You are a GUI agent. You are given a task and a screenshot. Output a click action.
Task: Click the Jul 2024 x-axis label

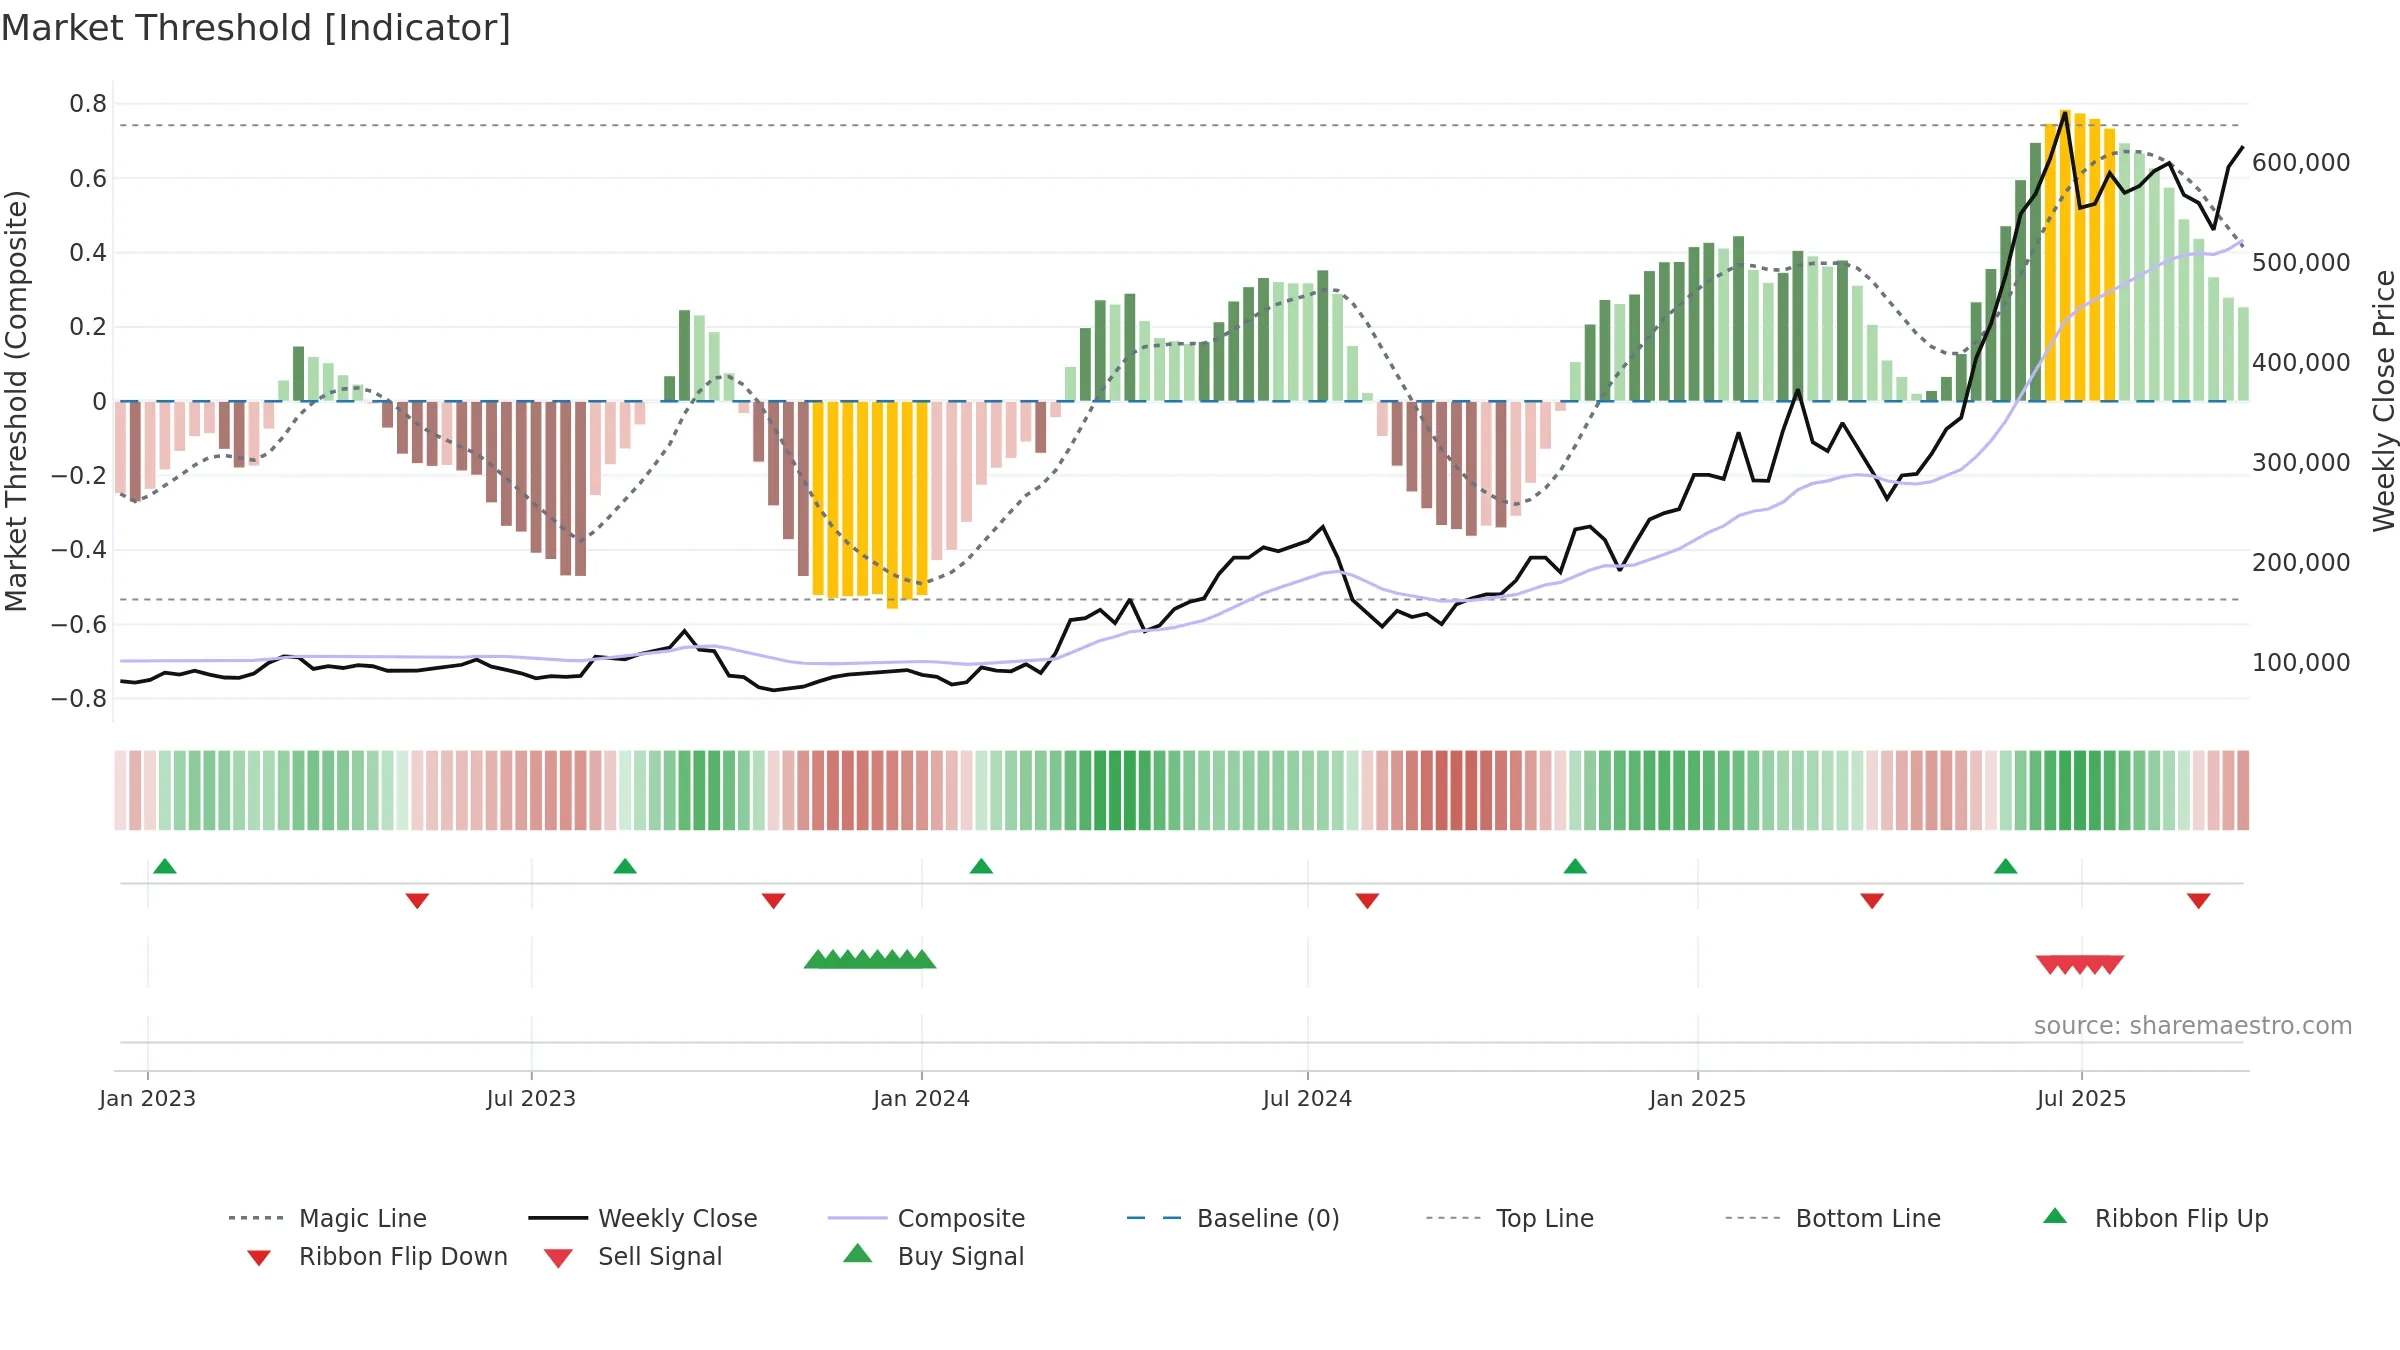pos(1307,1098)
